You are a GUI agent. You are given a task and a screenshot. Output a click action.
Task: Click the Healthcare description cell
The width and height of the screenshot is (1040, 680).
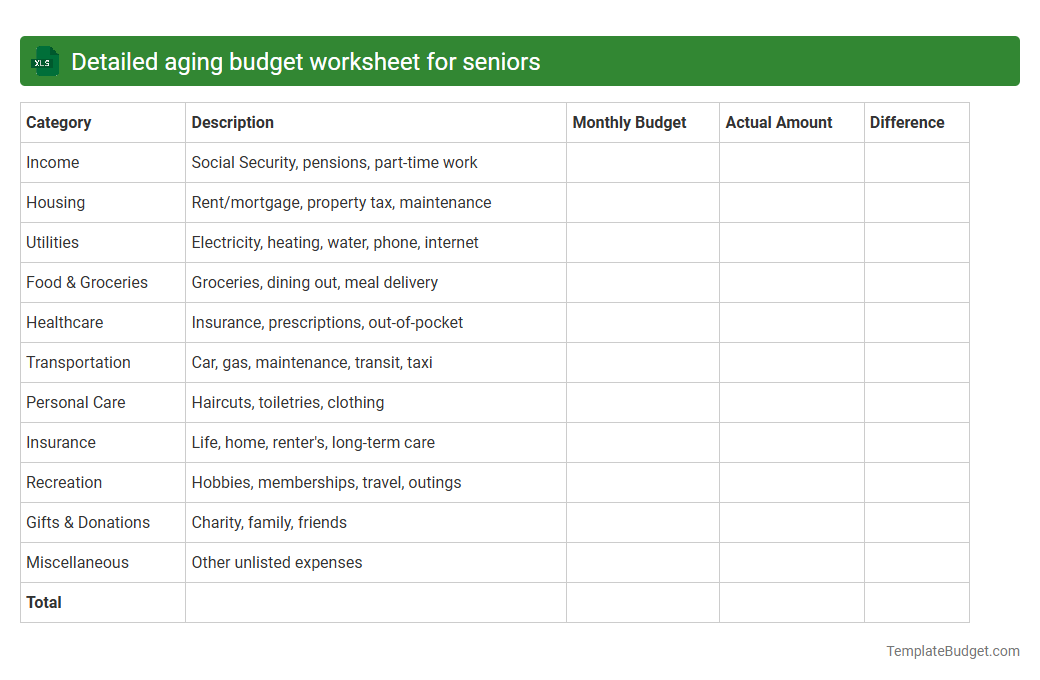point(332,322)
